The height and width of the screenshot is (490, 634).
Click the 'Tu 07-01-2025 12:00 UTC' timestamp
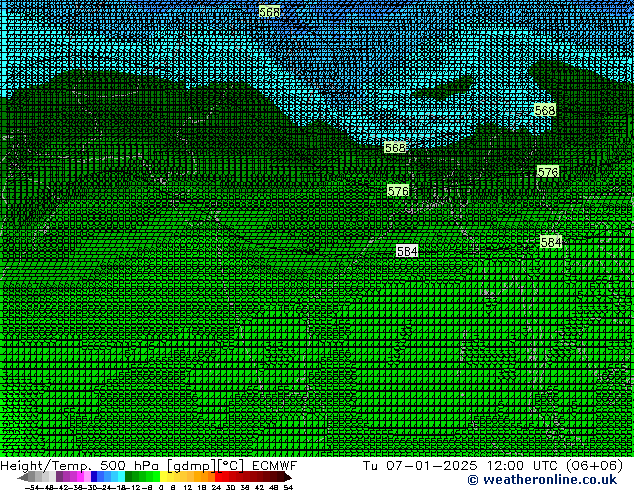[x=461, y=465]
